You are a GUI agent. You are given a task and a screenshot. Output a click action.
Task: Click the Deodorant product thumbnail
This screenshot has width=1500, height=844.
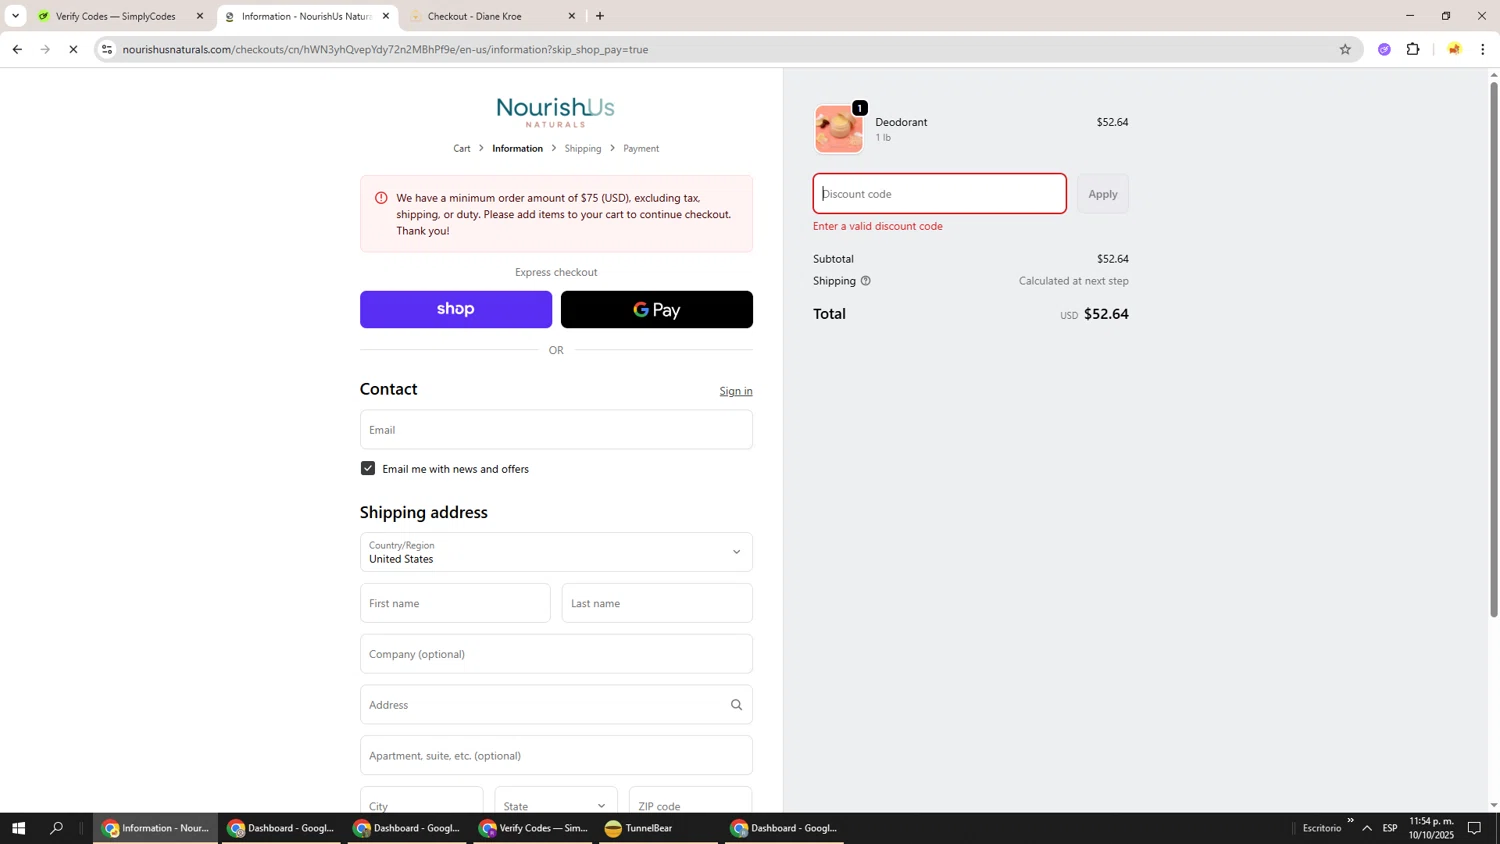click(x=839, y=129)
